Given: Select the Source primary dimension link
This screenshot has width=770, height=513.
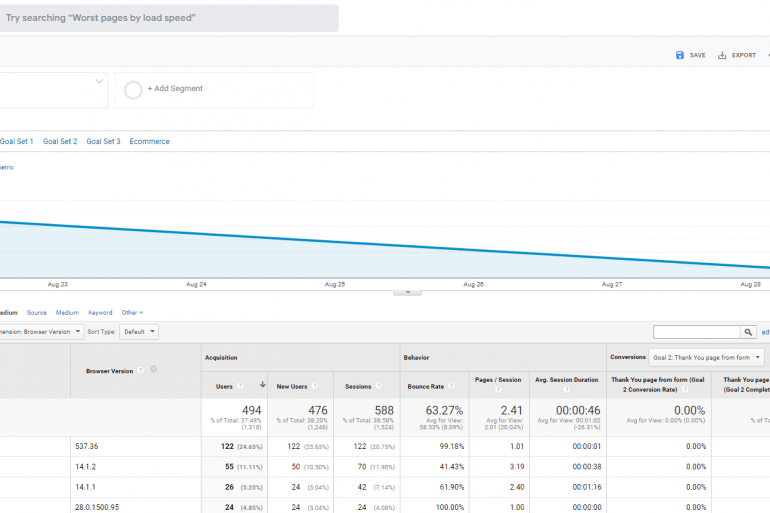Looking at the screenshot, I should coord(37,313).
